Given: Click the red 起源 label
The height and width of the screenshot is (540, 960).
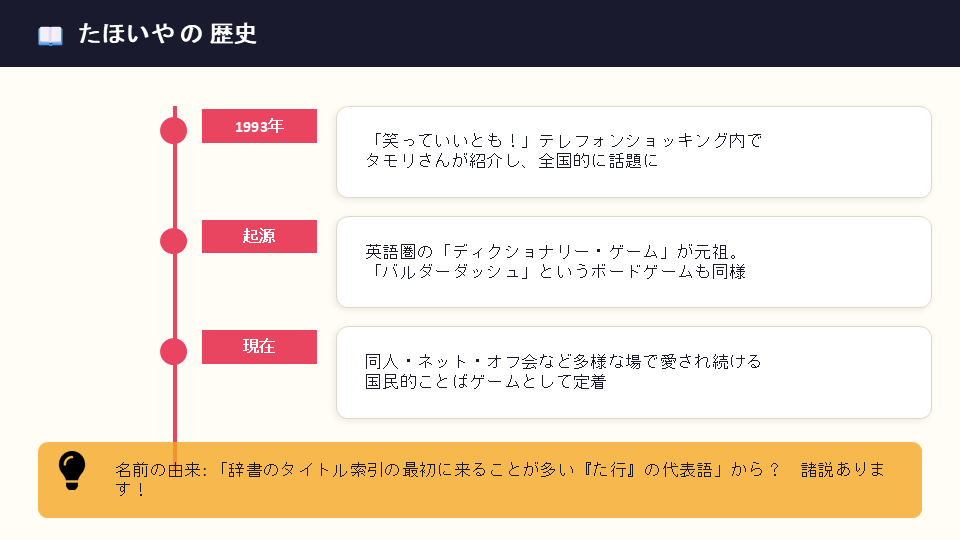Looking at the screenshot, I should (x=259, y=236).
